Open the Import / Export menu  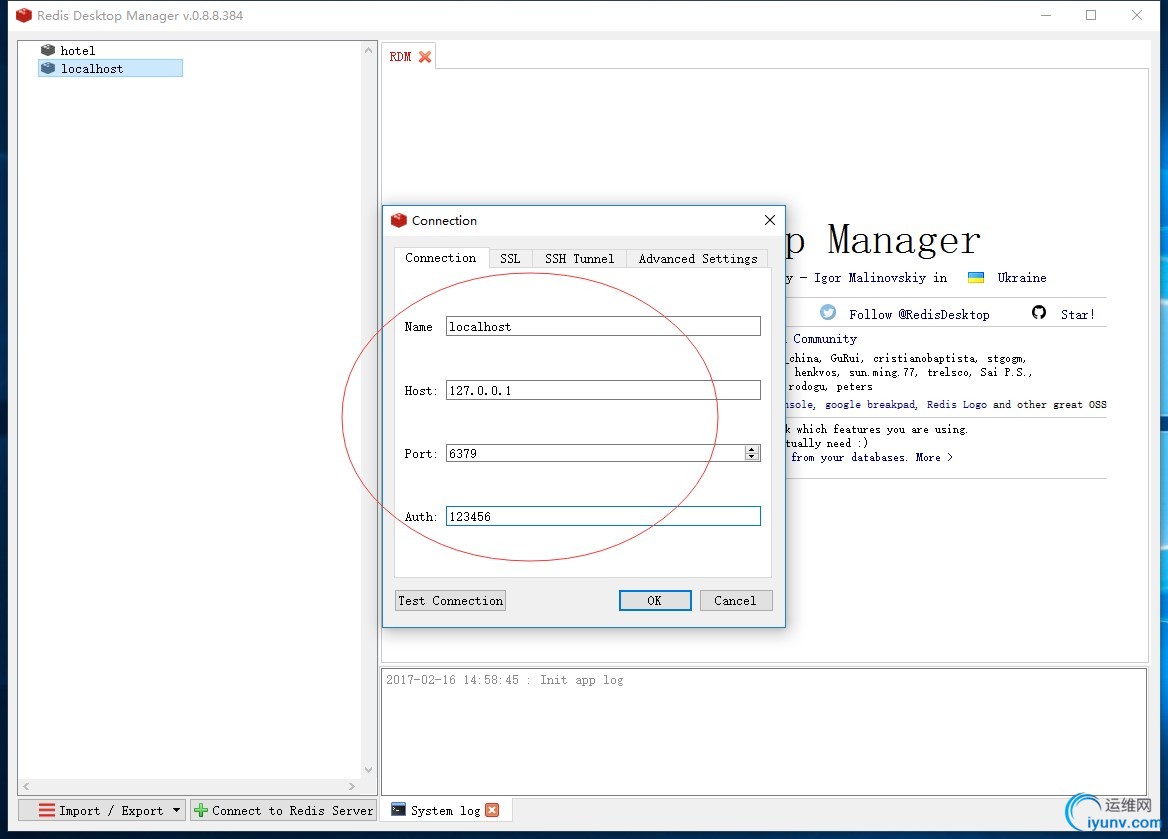point(102,811)
